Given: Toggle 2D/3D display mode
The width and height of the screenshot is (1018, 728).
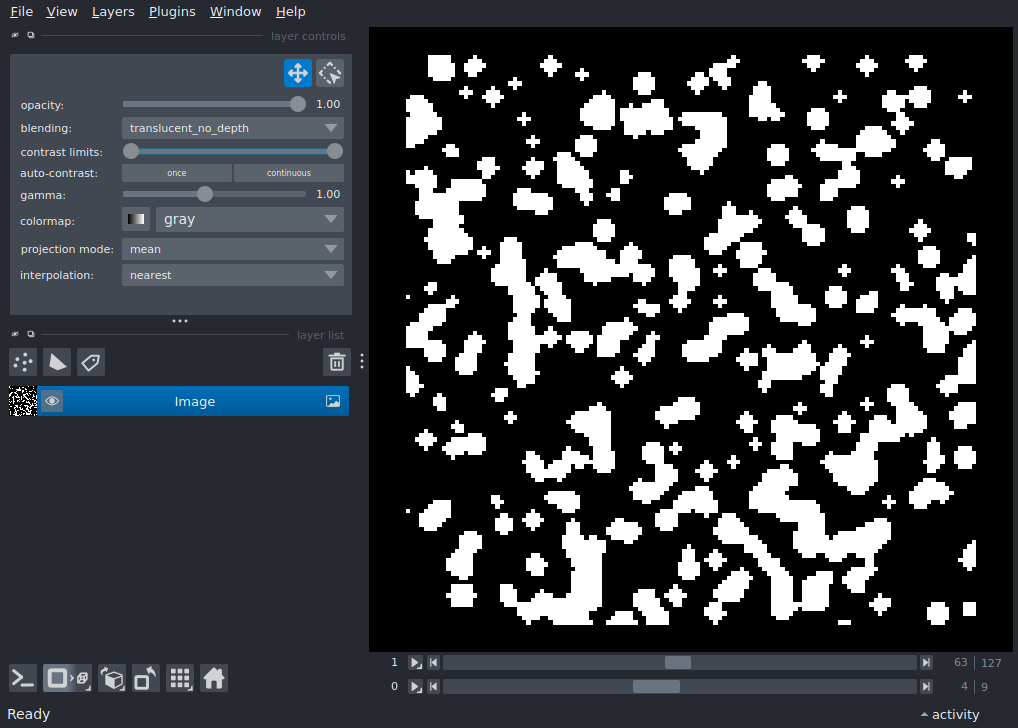Looking at the screenshot, I should click(x=67, y=679).
